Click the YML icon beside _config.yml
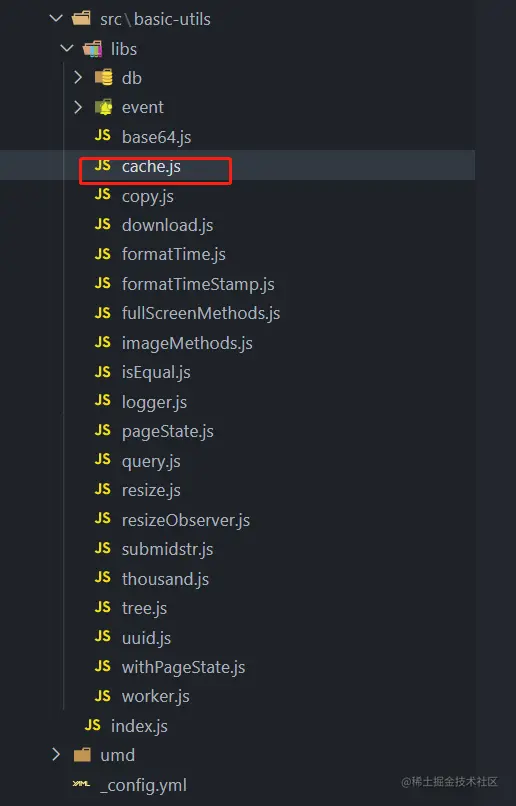516x806 pixels. pyautogui.click(x=82, y=784)
